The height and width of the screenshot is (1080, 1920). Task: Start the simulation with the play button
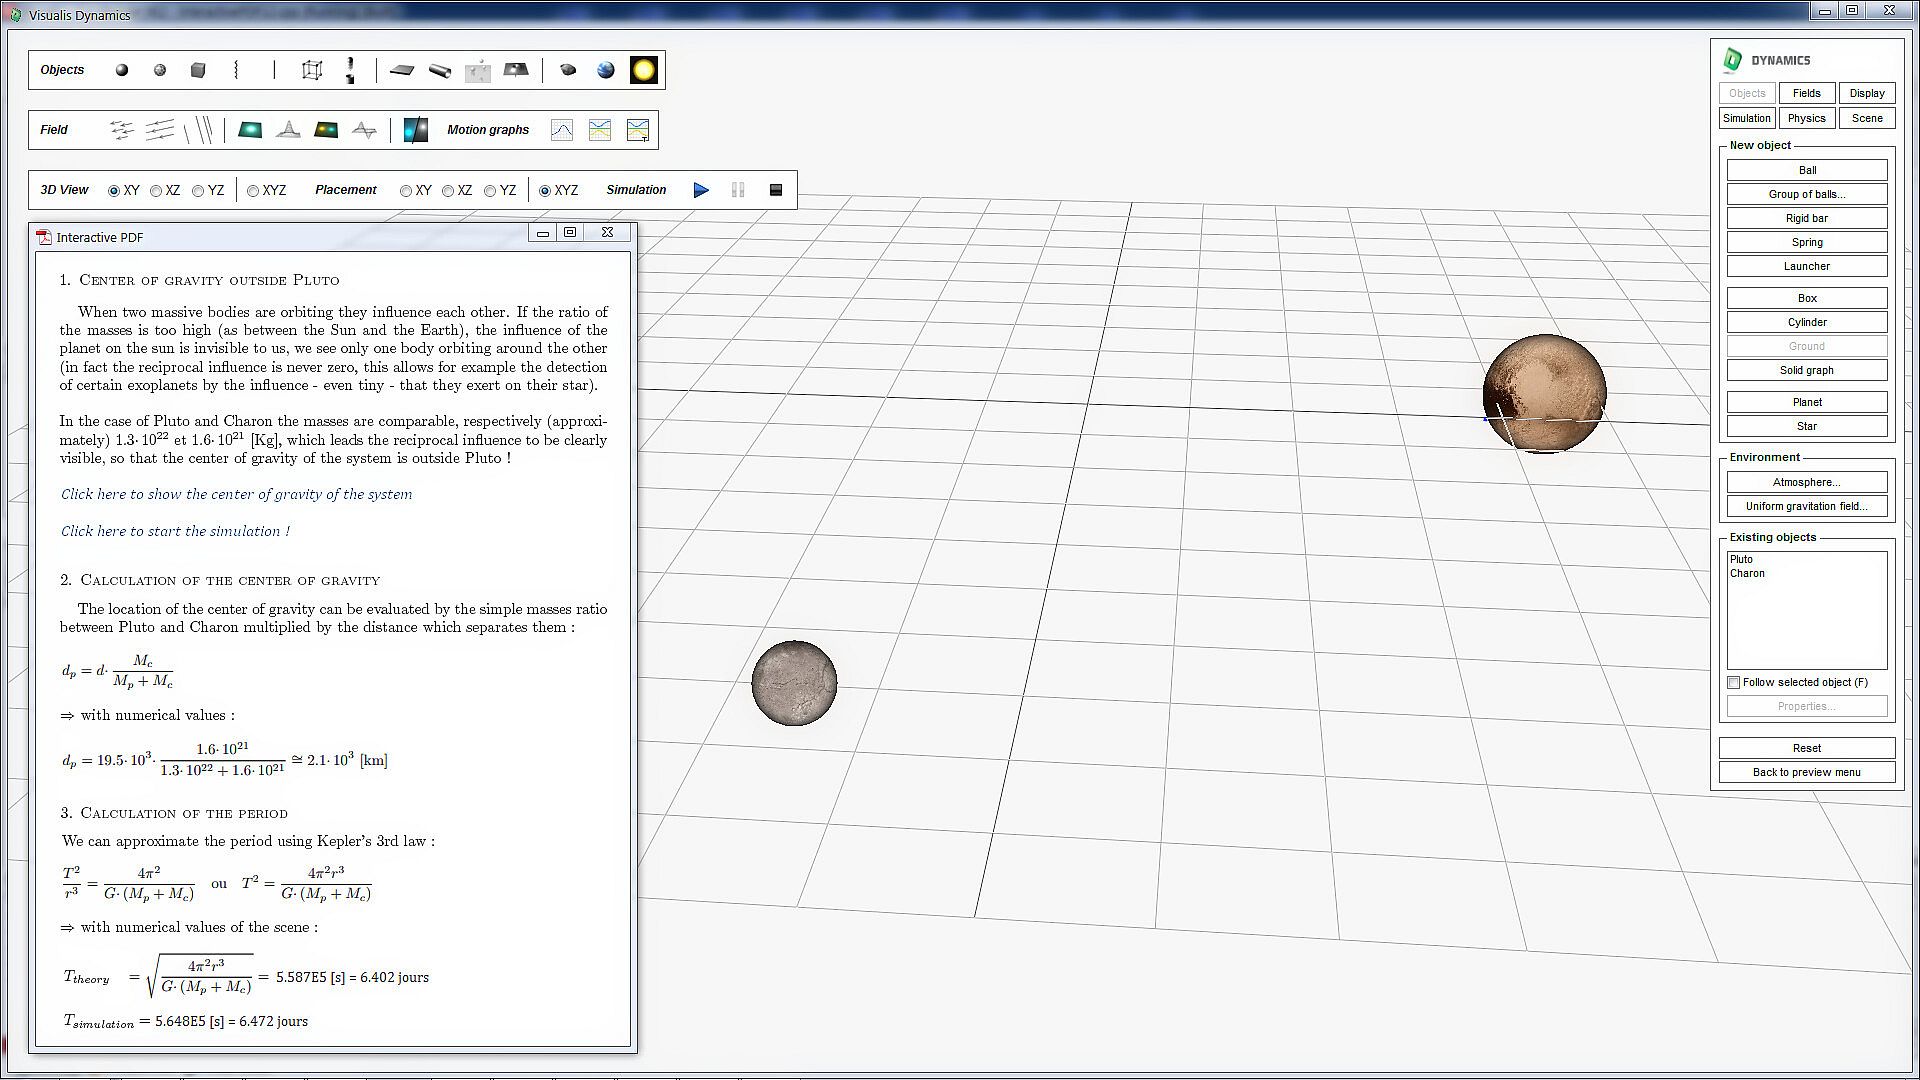click(701, 190)
